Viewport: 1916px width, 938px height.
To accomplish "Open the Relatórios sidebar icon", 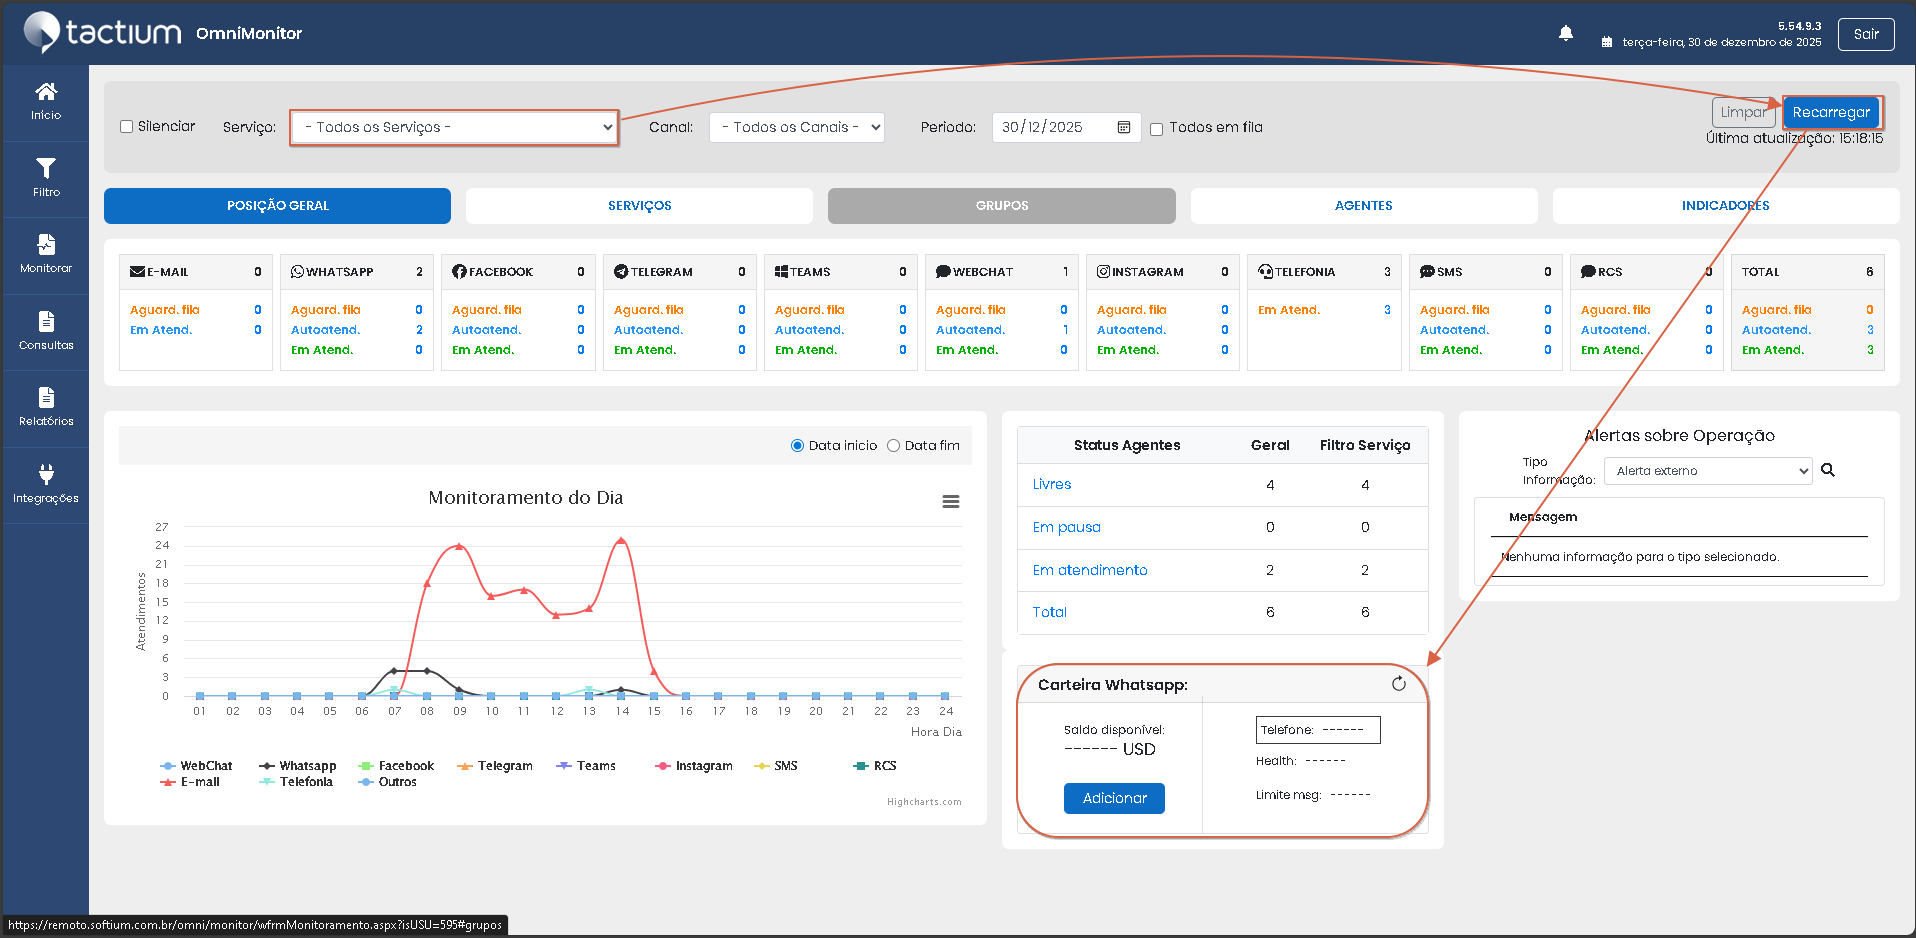I will 46,398.
